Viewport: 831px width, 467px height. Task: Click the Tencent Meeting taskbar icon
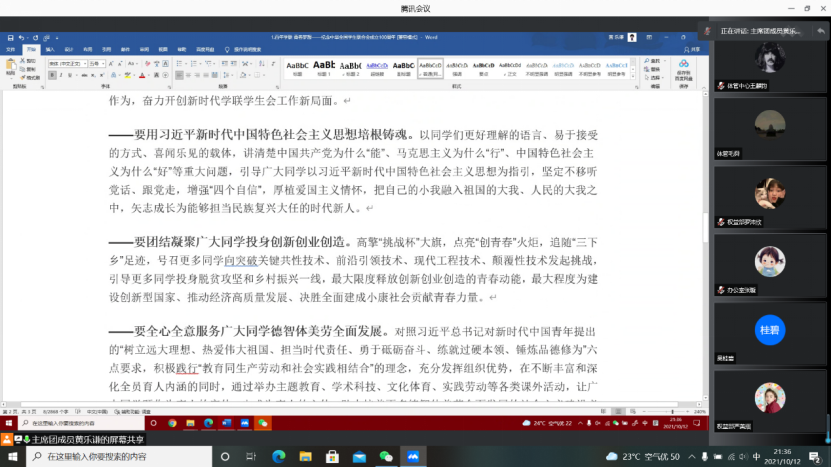pyautogui.click(x=412, y=456)
